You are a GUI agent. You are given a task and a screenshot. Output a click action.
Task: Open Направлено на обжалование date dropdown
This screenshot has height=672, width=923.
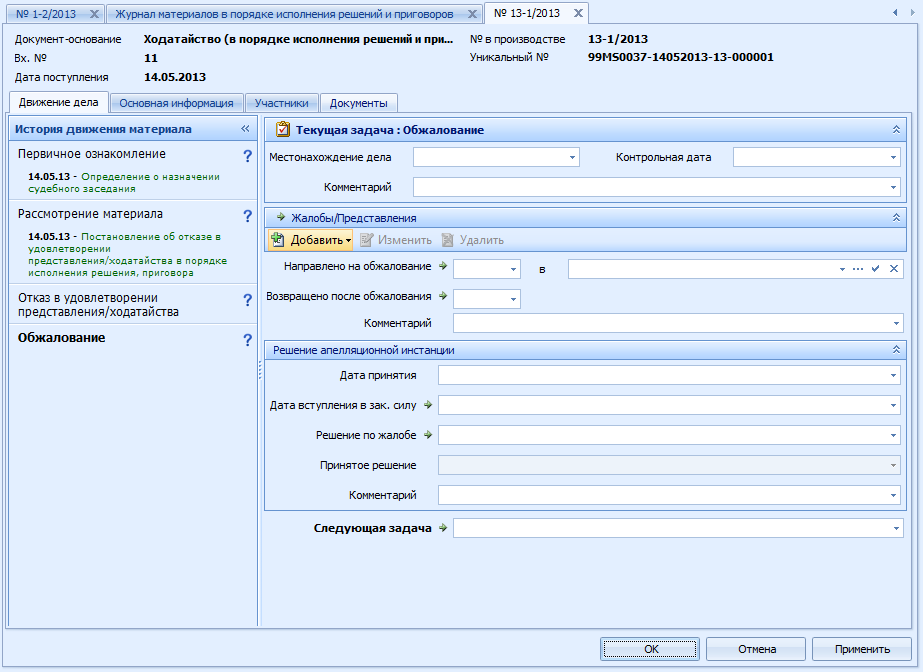(x=513, y=269)
